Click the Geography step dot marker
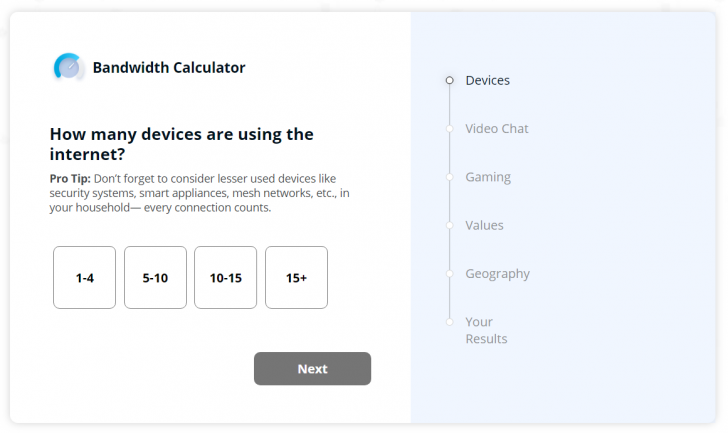 coord(450,274)
